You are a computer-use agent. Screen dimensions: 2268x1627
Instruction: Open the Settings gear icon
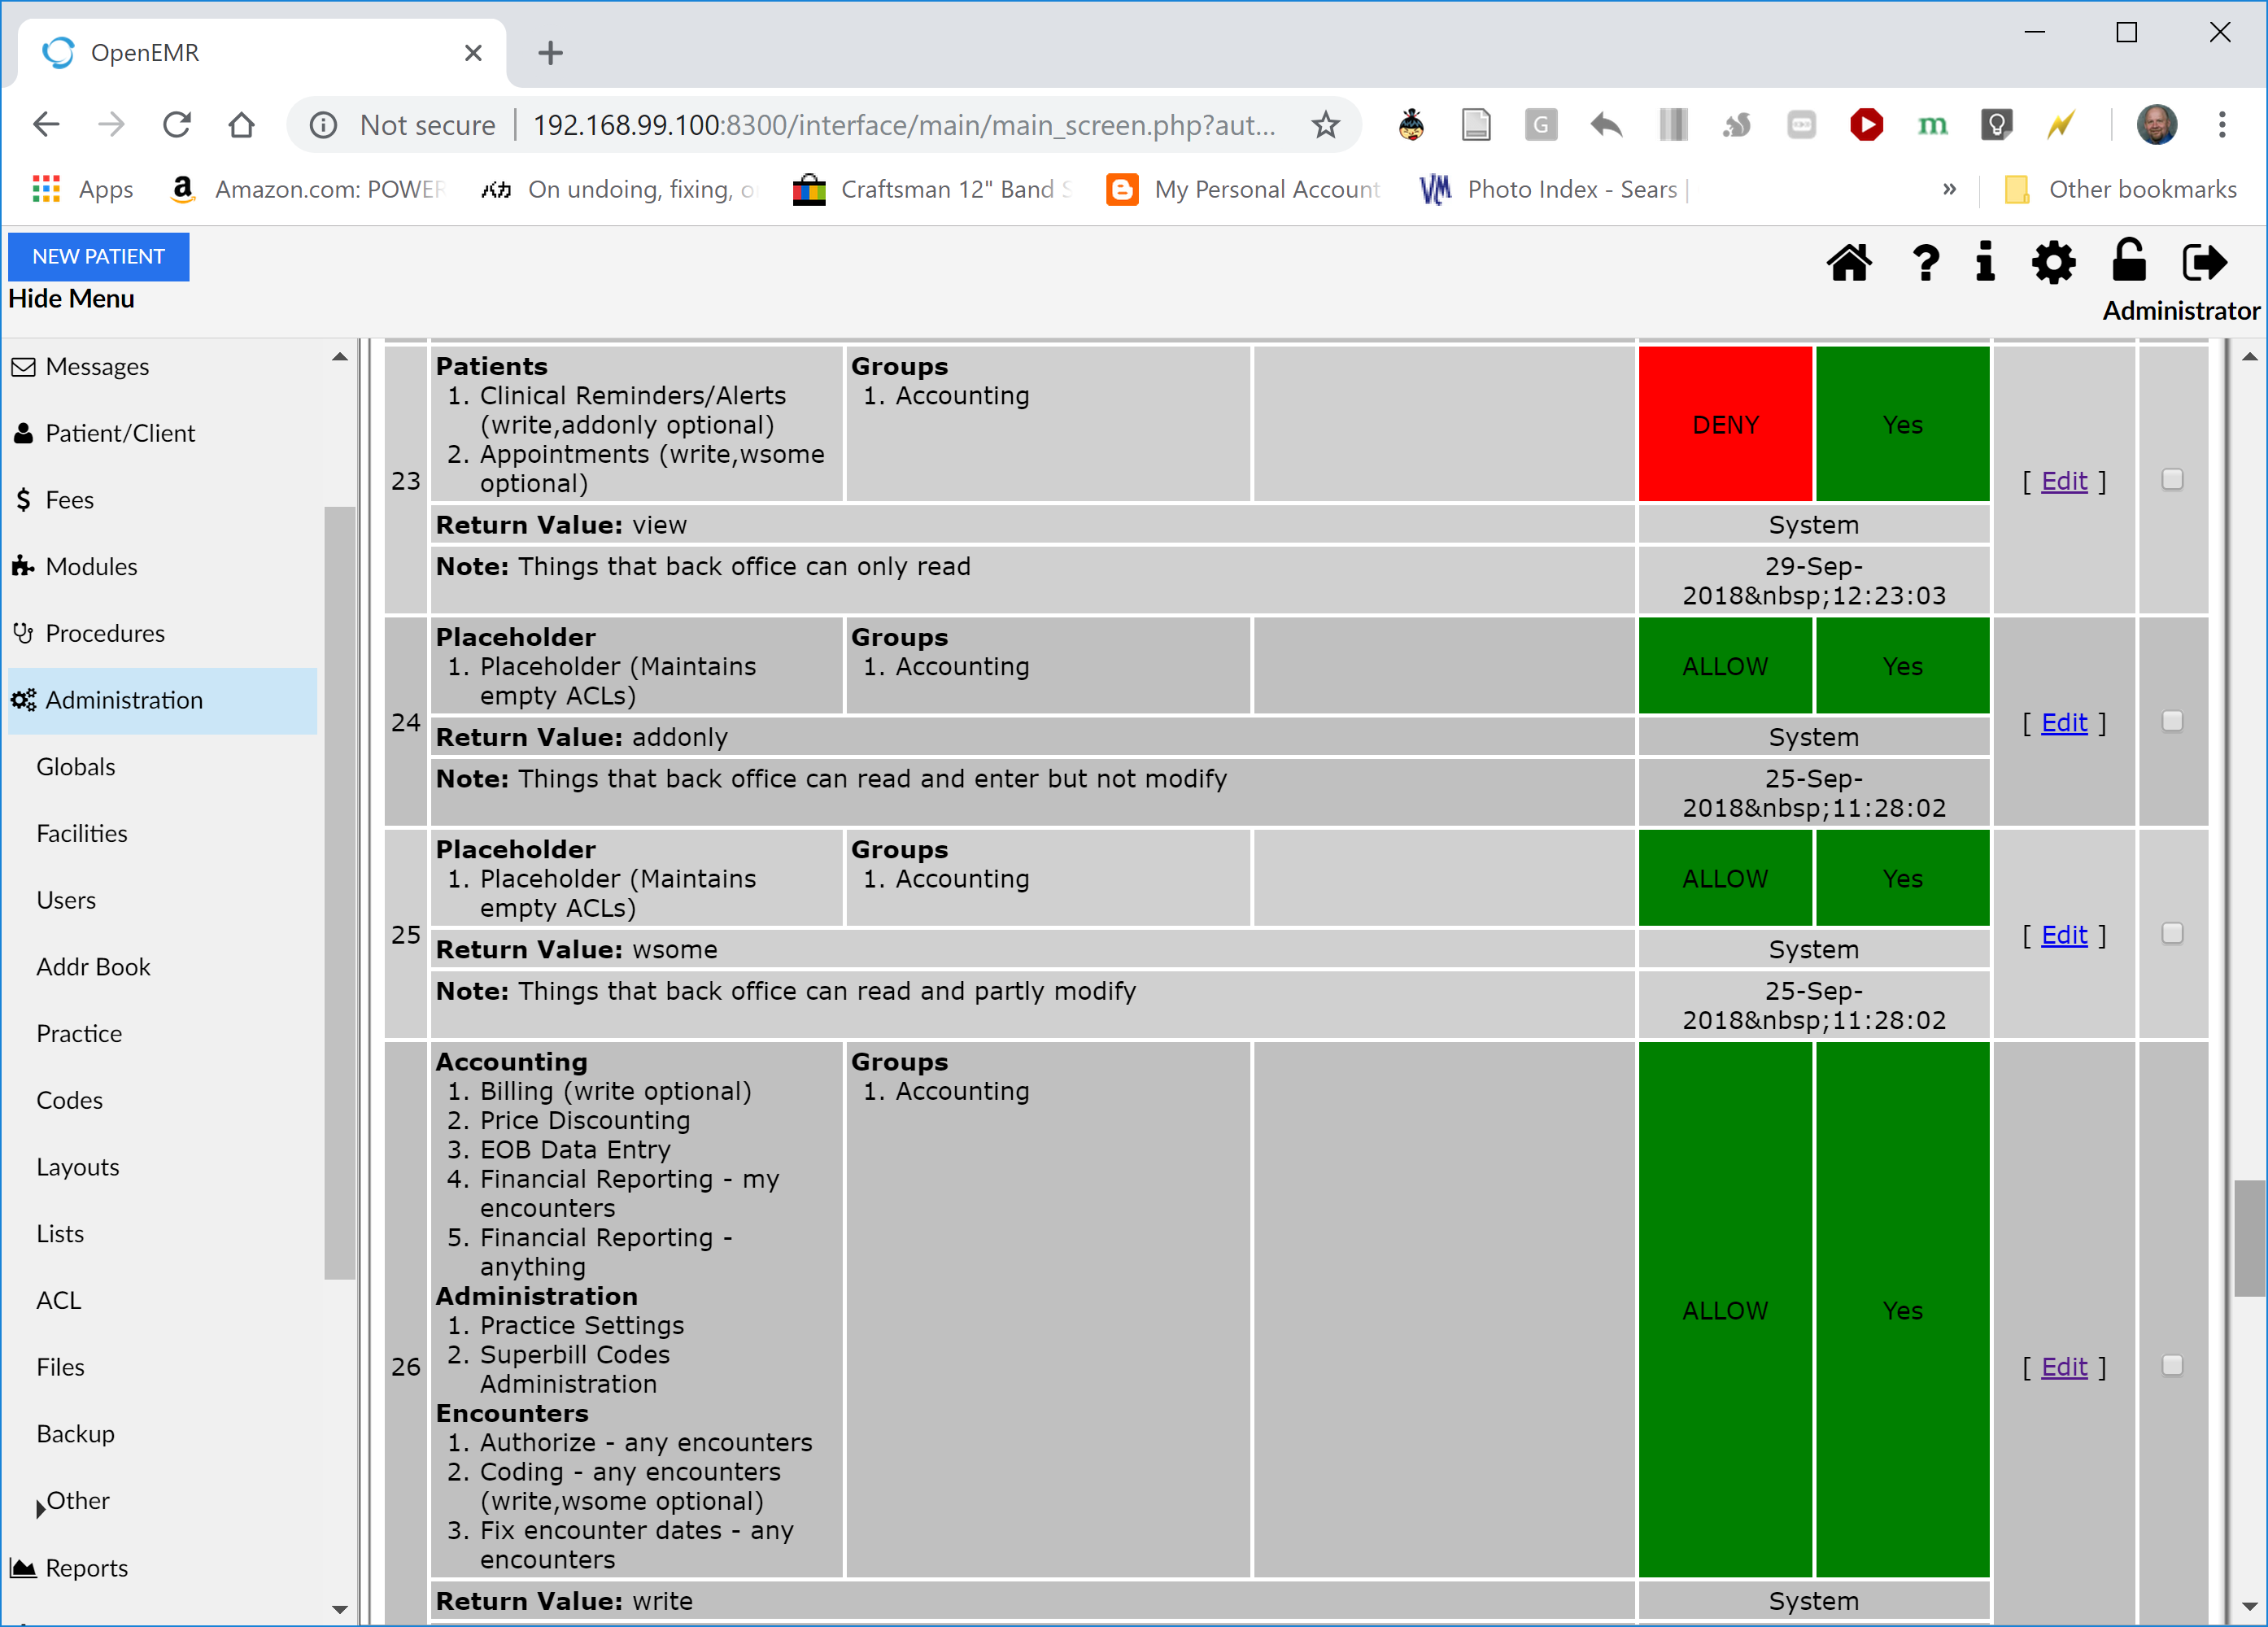[2053, 263]
